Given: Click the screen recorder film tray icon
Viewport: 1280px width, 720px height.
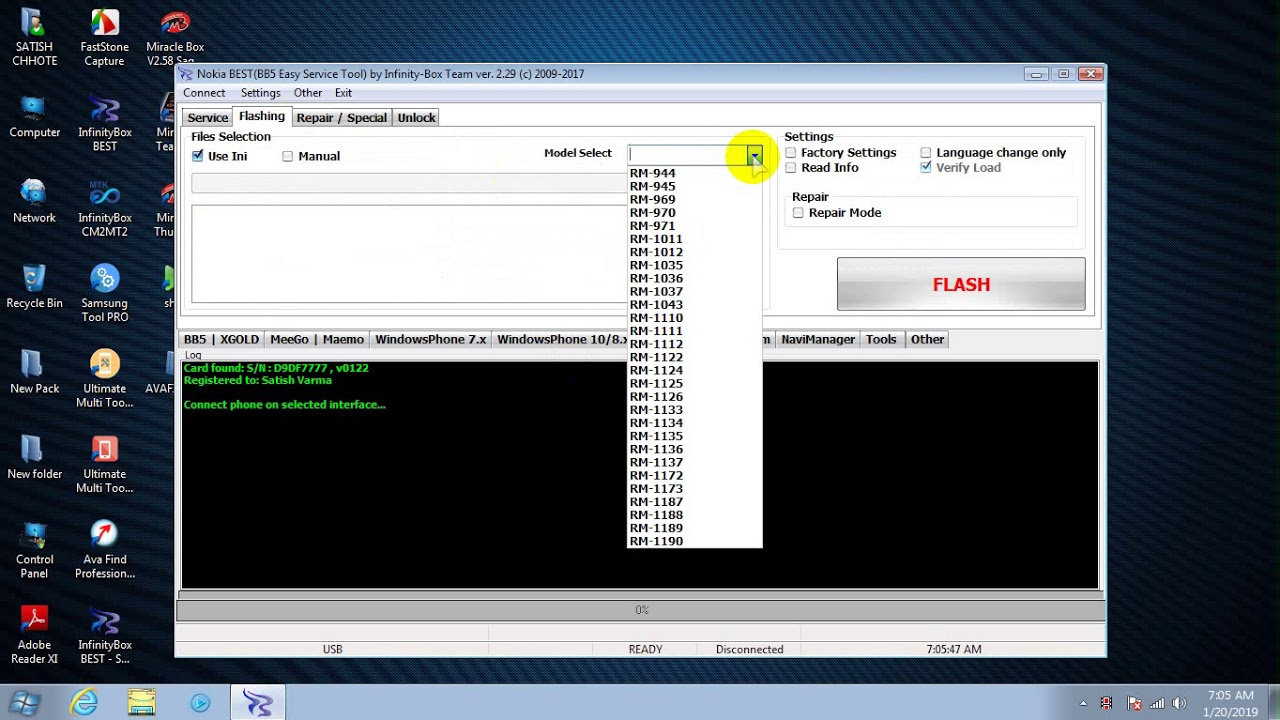Looking at the screenshot, I should click(1106, 704).
